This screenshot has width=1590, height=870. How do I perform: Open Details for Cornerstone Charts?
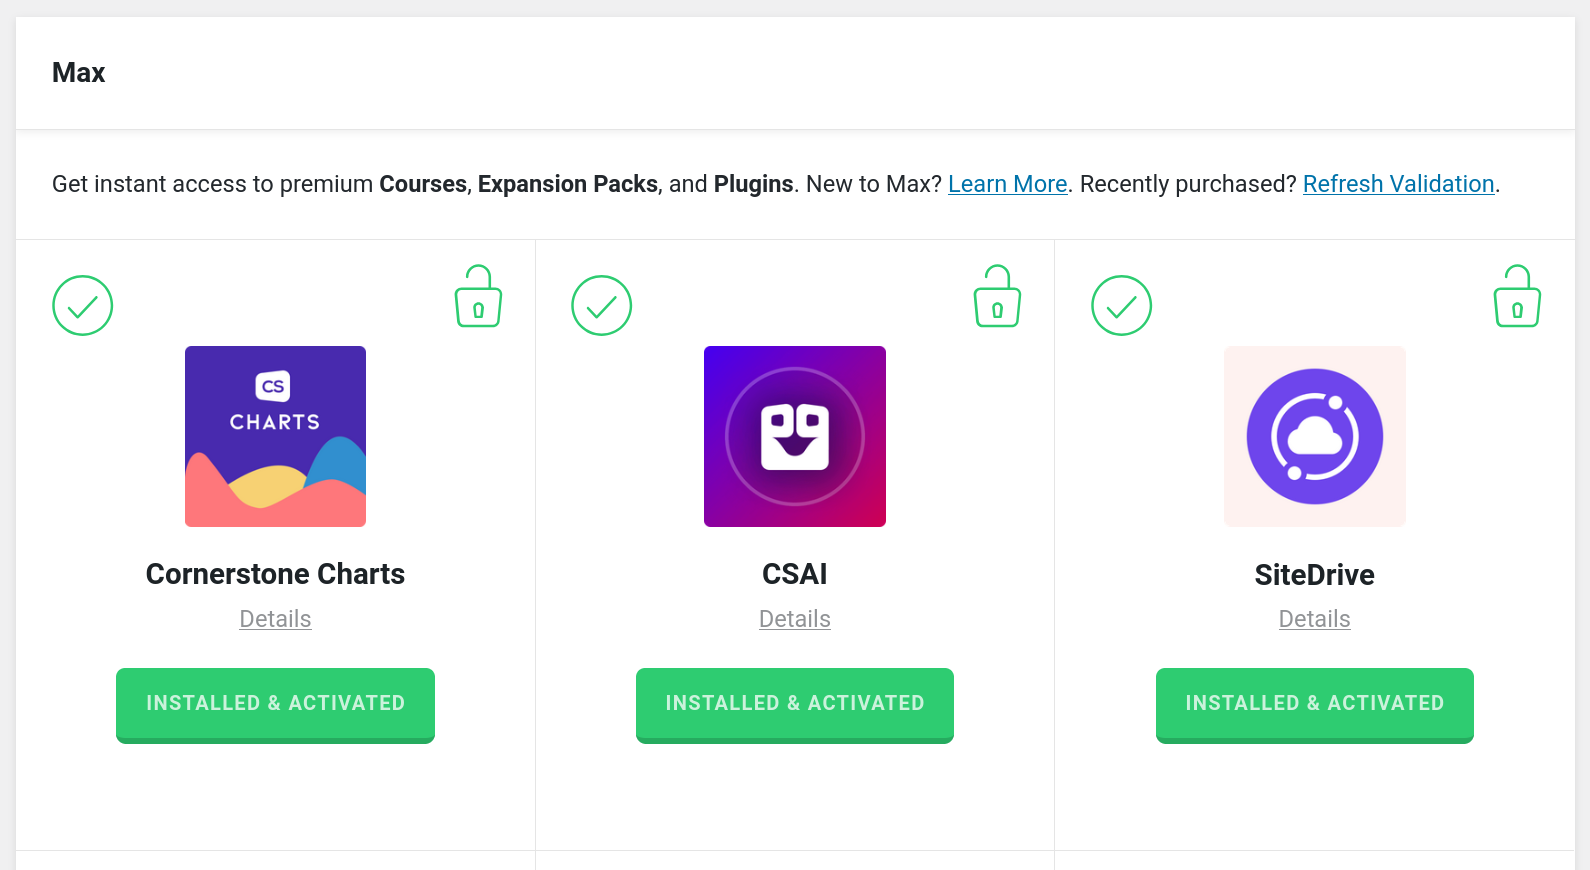[x=275, y=619]
